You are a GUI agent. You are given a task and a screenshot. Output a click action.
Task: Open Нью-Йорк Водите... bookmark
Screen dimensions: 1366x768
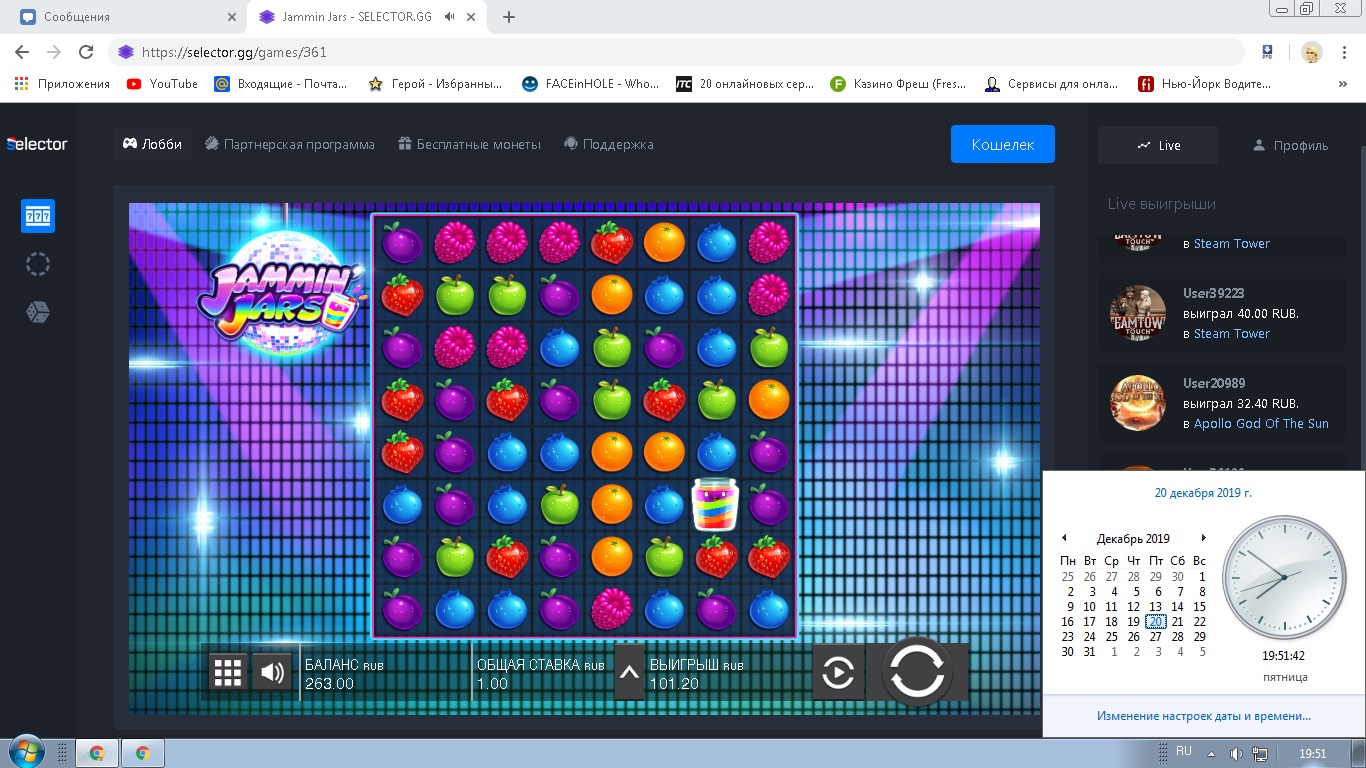1205,84
